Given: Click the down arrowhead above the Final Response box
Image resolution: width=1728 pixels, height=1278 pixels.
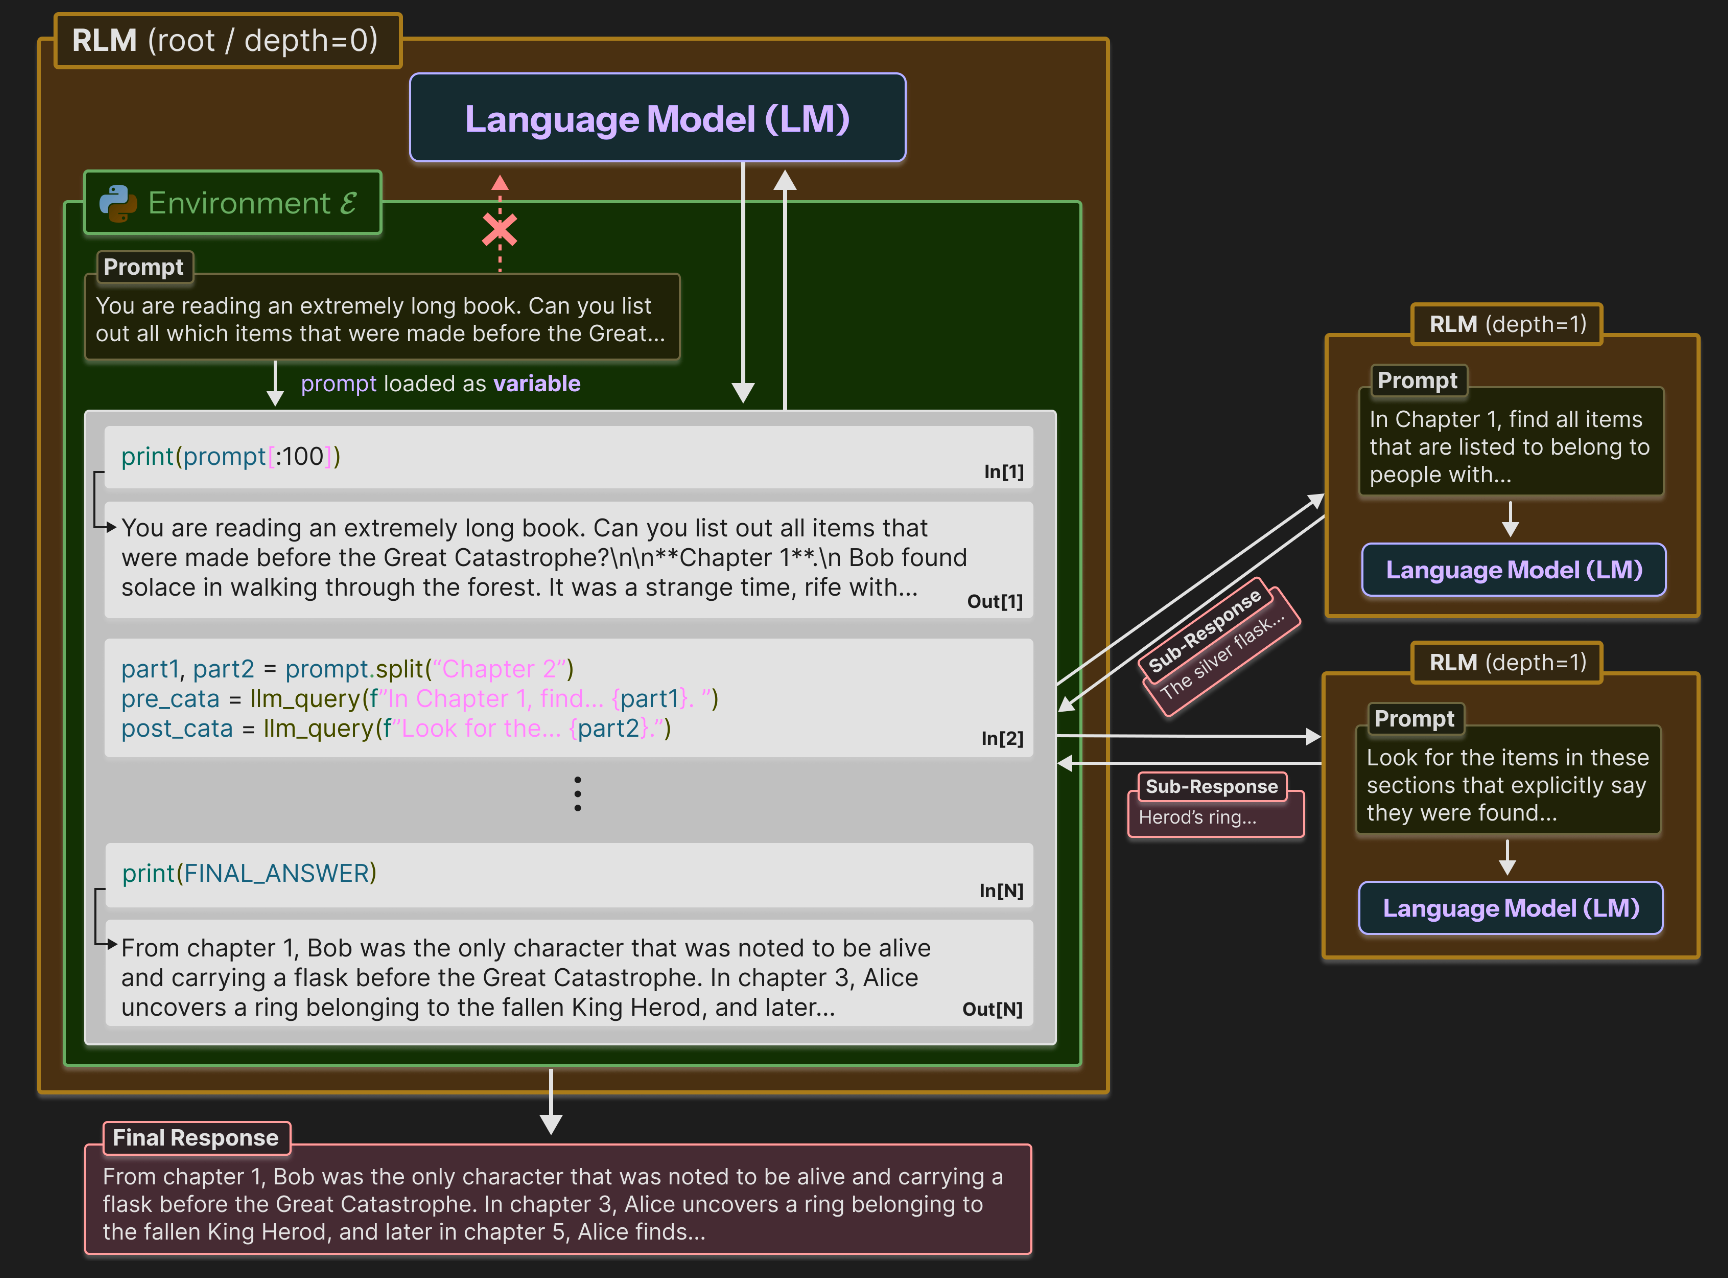Looking at the screenshot, I should (550, 1123).
